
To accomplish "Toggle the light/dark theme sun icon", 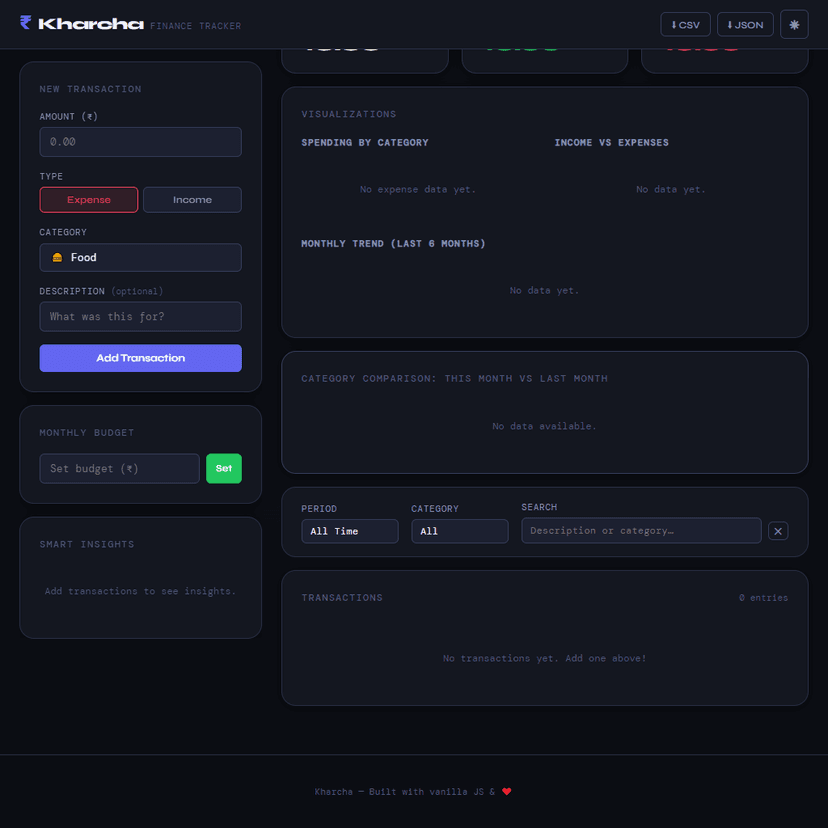I will pos(794,25).
